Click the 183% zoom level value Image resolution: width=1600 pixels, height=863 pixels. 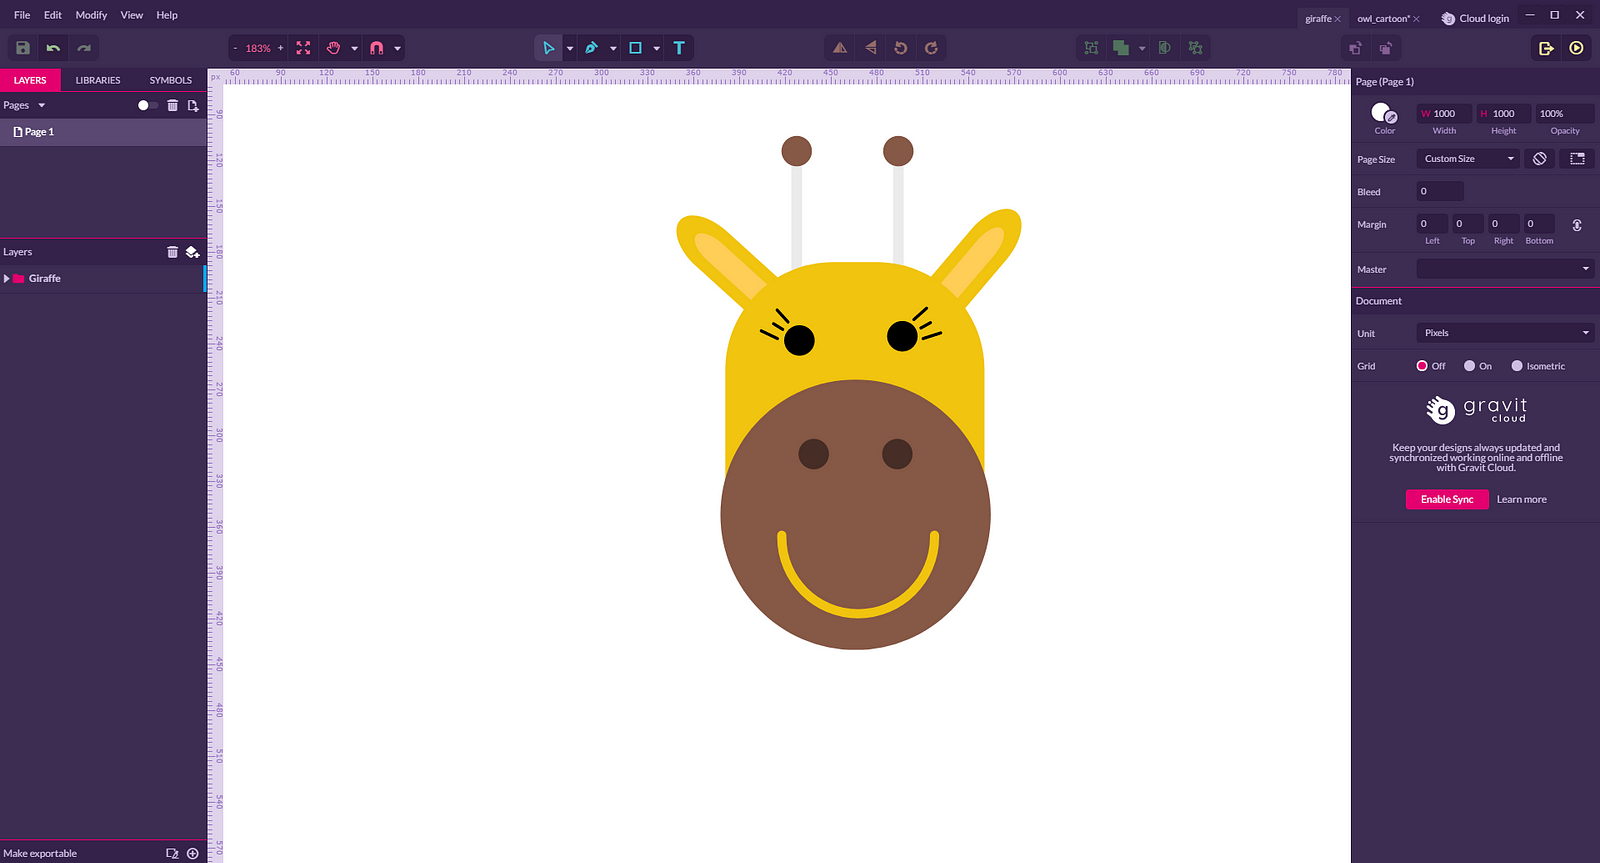(x=258, y=48)
